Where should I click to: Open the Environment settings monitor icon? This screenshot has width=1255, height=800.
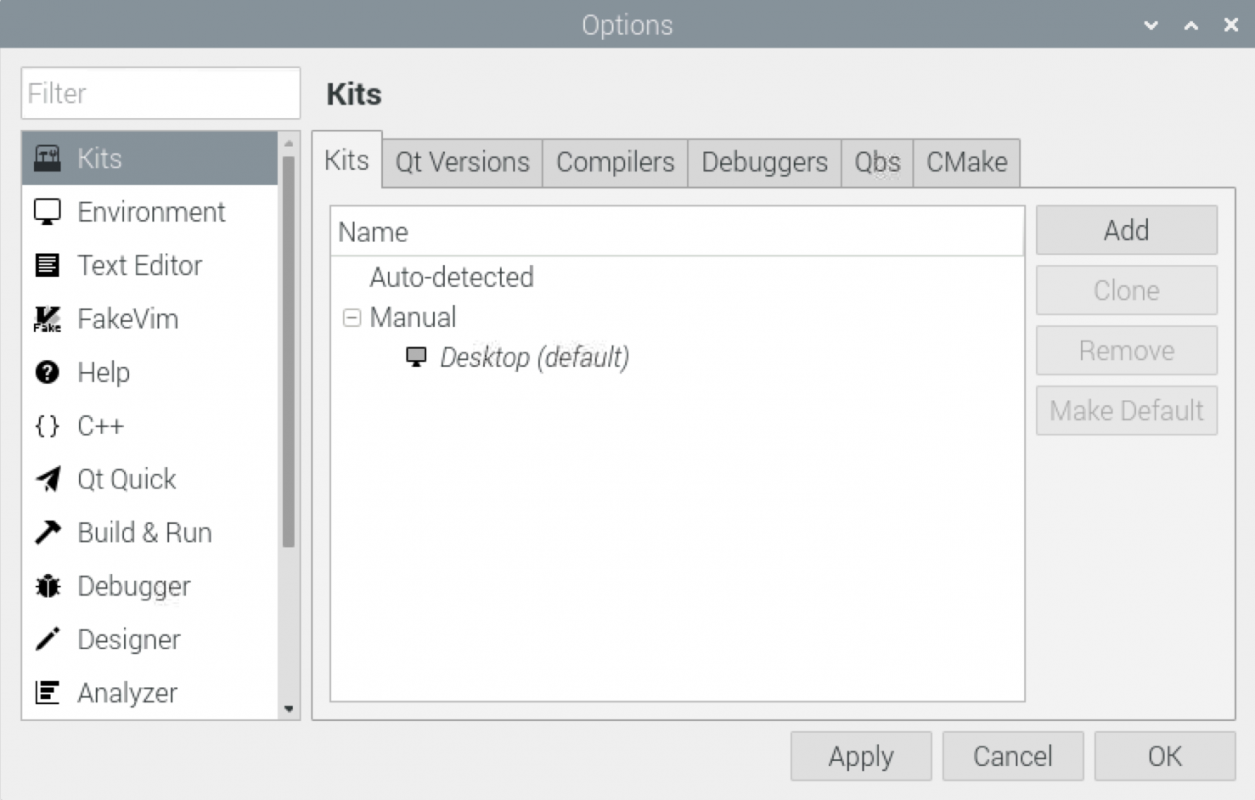pos(47,212)
